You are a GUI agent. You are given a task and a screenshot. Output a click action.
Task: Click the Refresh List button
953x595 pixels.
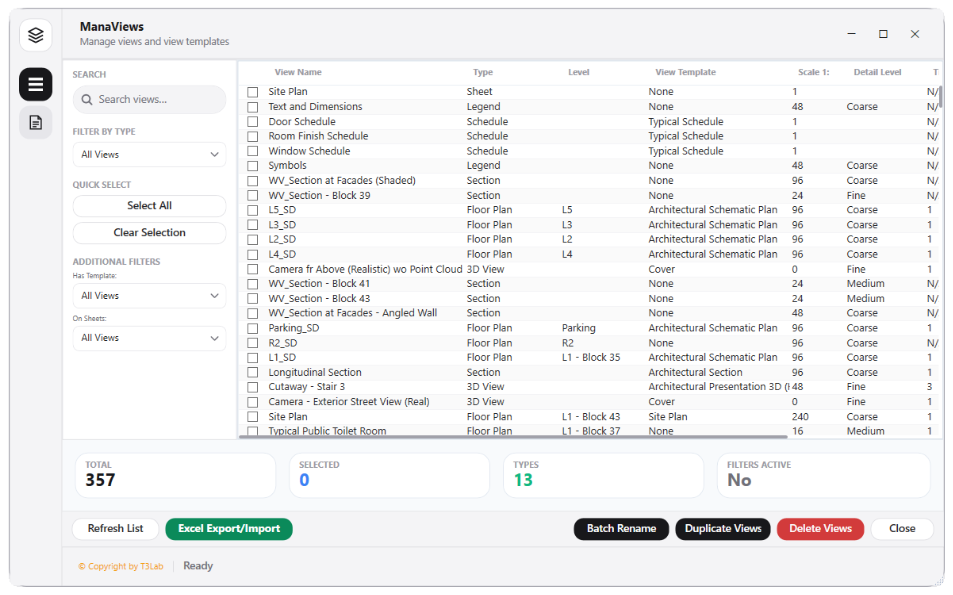tap(115, 529)
